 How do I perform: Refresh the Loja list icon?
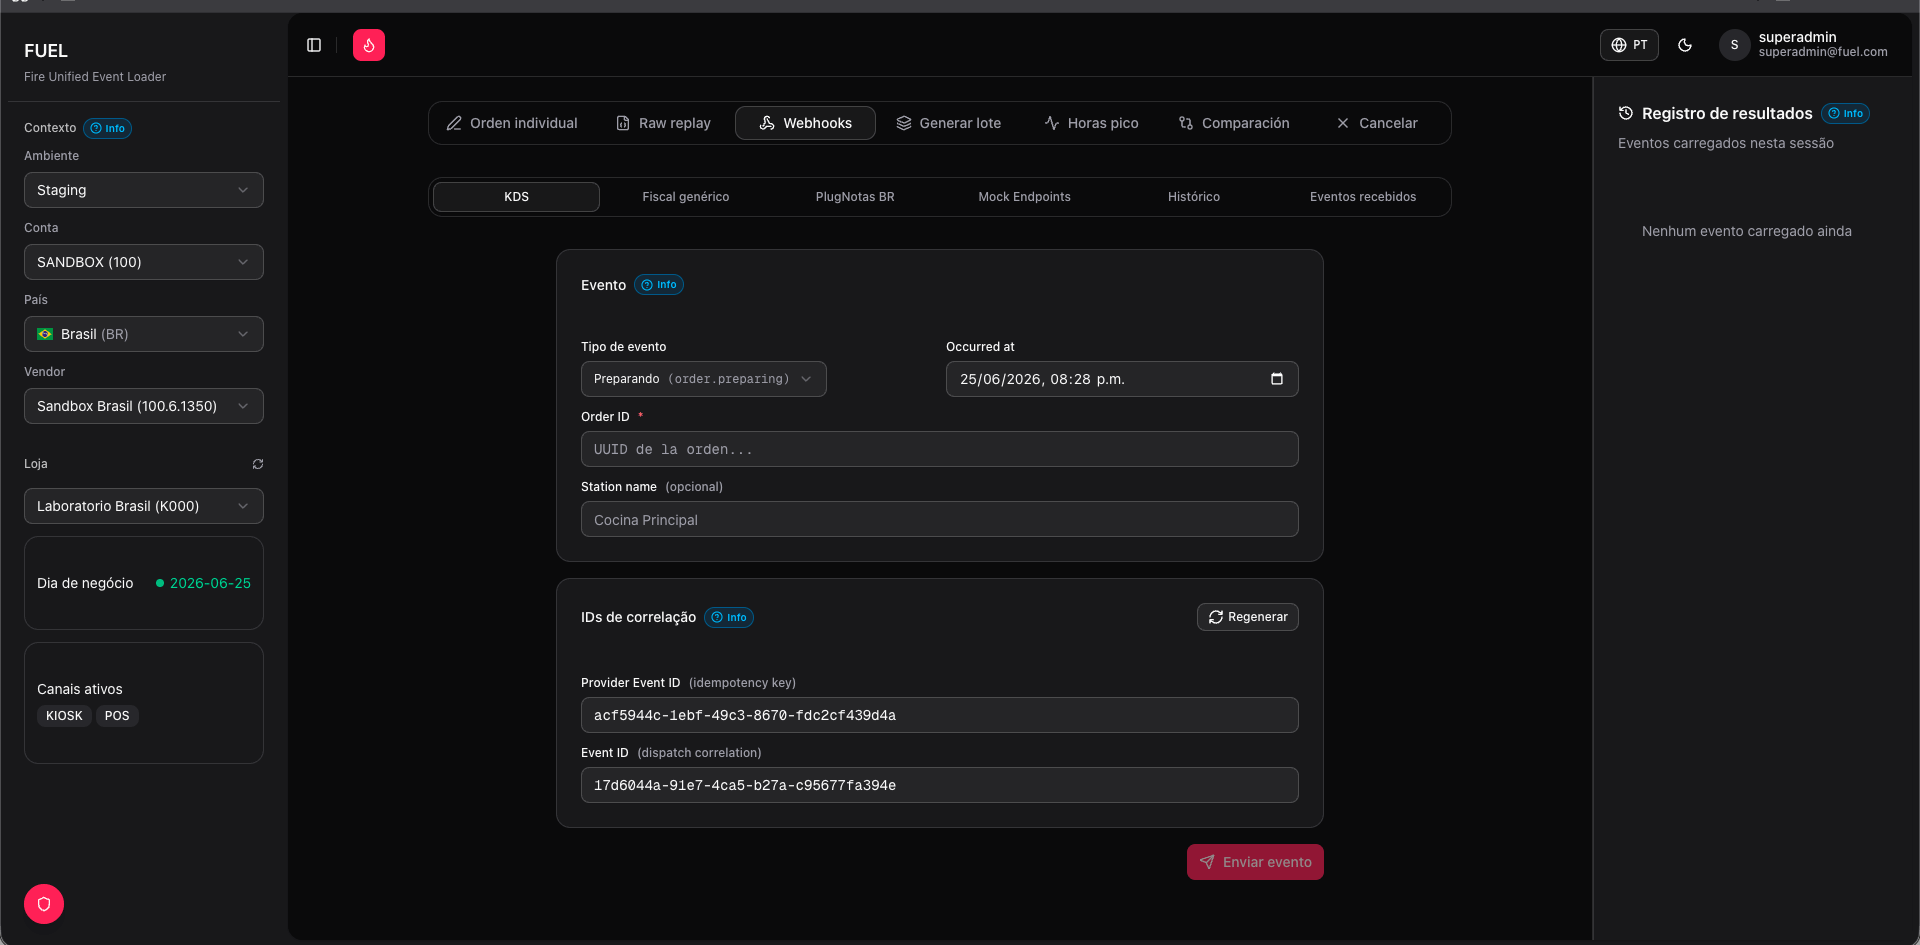pos(258,464)
